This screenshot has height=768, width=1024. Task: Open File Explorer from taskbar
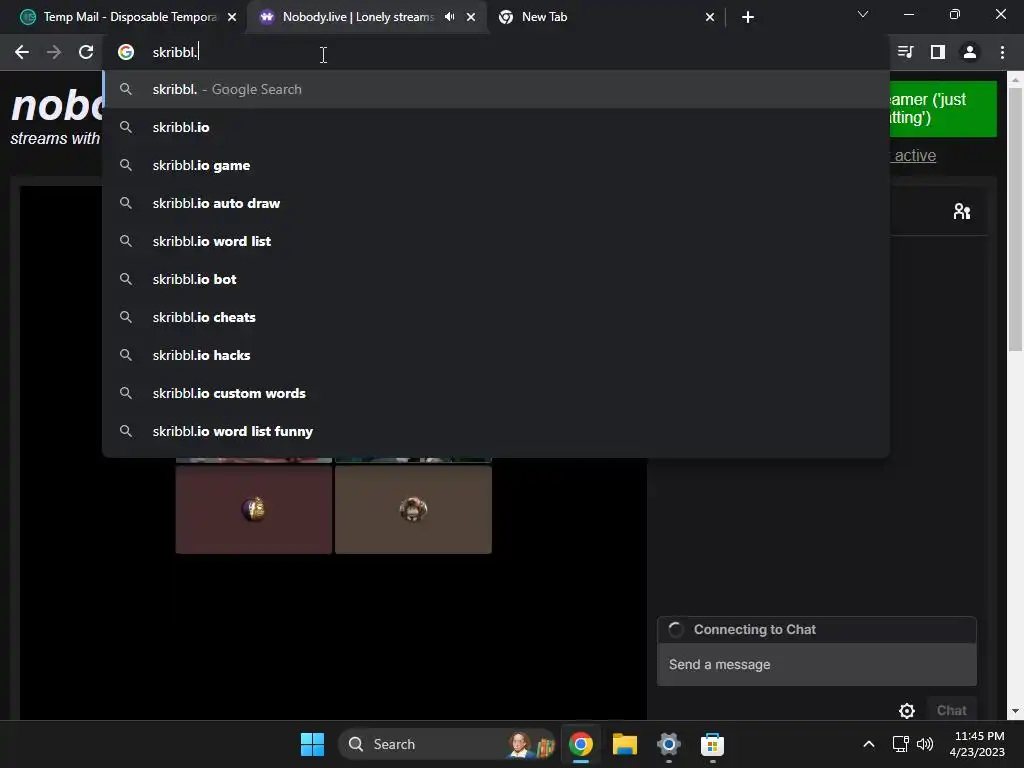pyautogui.click(x=624, y=744)
